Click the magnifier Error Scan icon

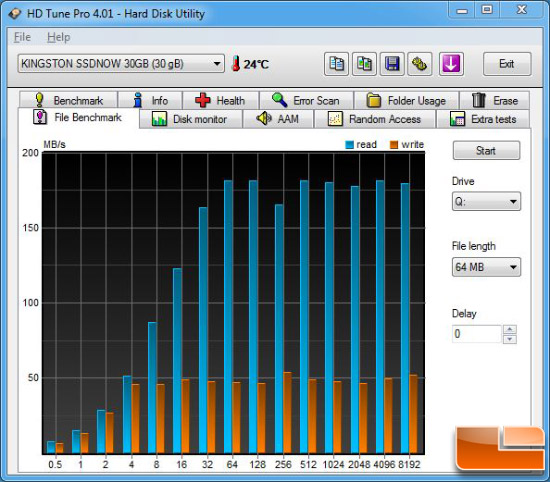click(x=280, y=100)
